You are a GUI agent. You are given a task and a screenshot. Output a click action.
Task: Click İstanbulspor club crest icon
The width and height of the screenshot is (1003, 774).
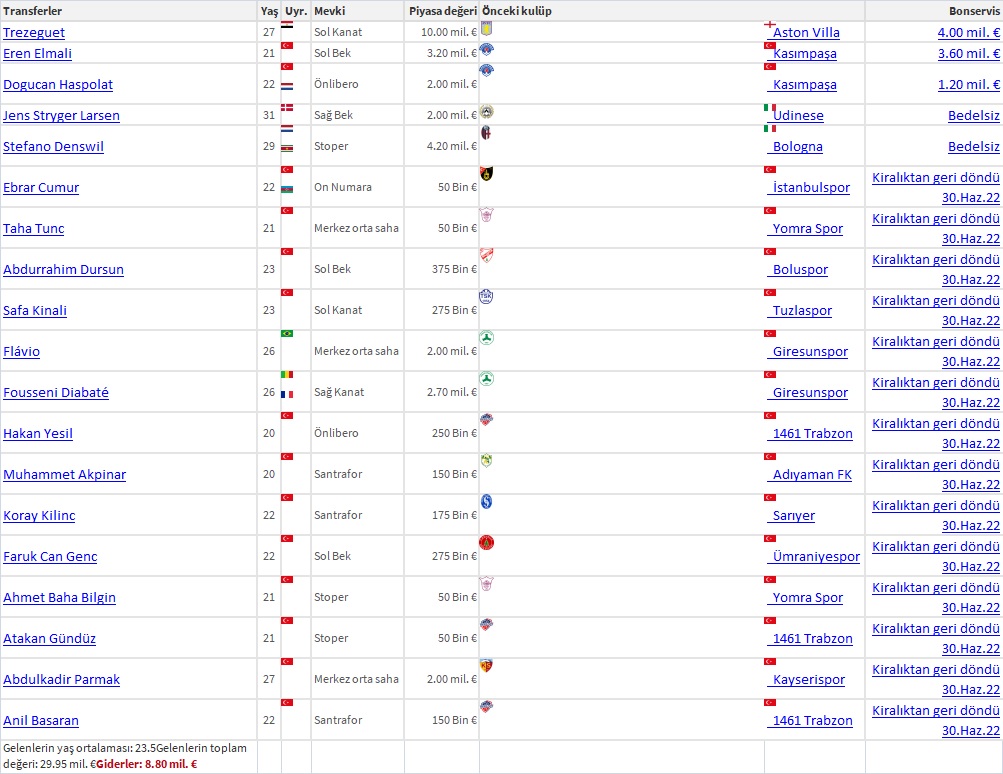click(486, 173)
